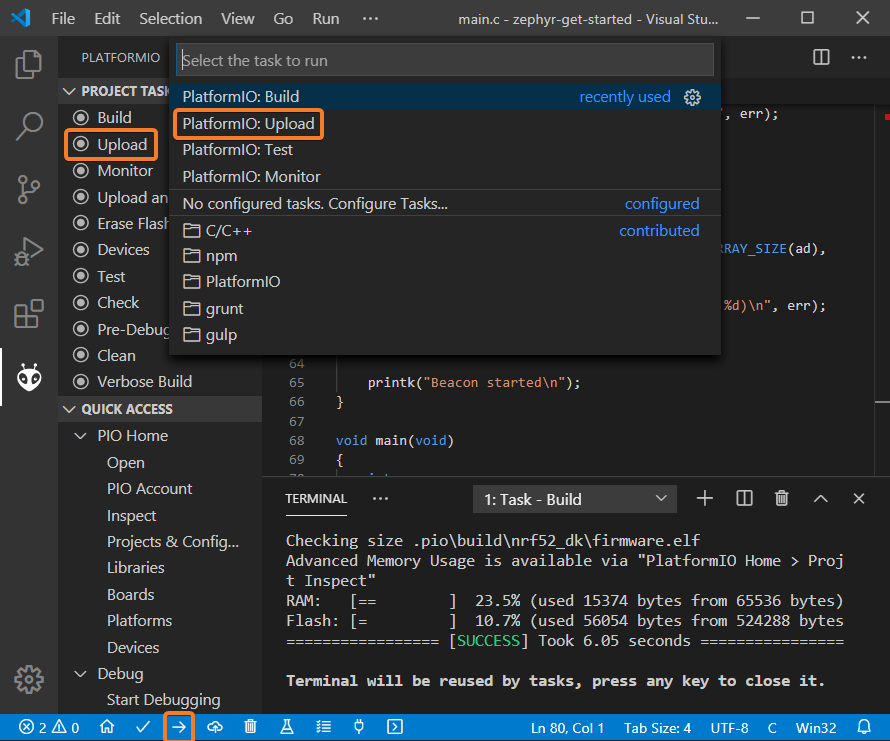The width and height of the screenshot is (890, 741).
Task: Open PlatformIO terminal icon in status bar
Action: (395, 727)
